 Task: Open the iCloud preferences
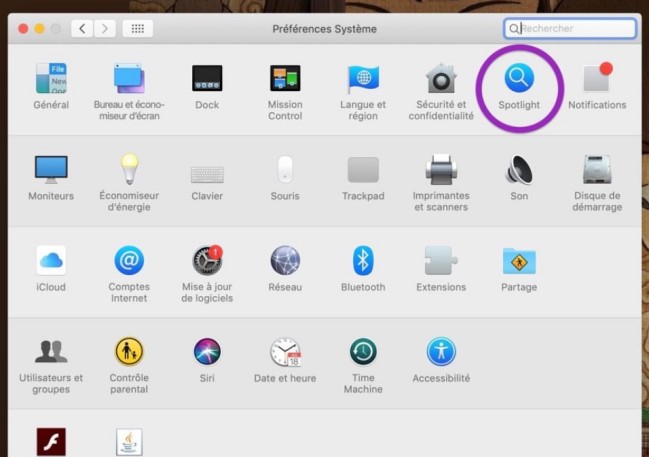(51, 262)
